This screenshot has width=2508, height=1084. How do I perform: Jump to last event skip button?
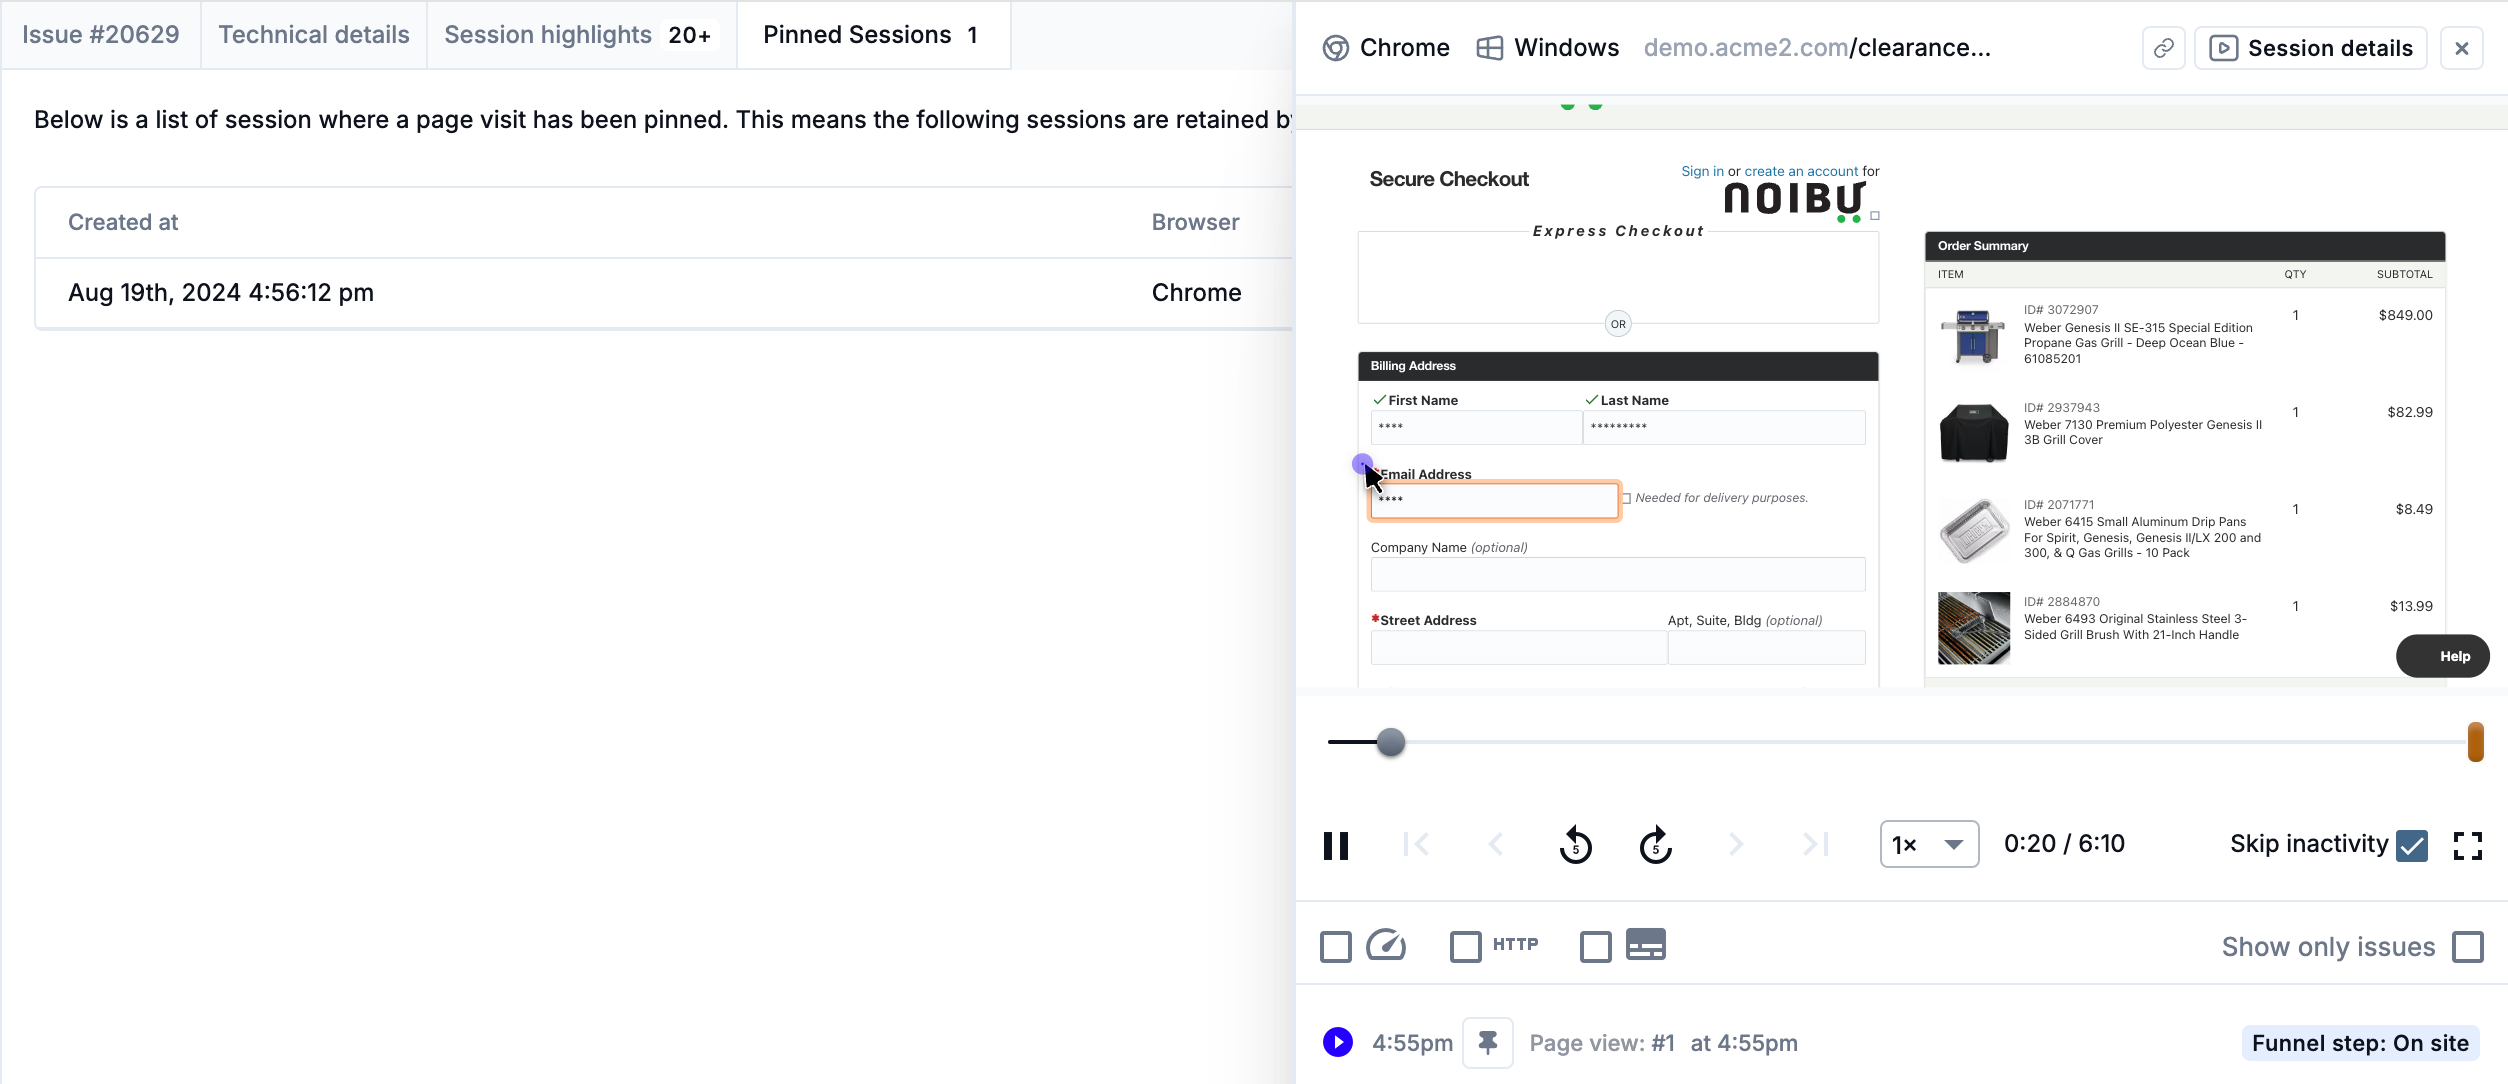click(x=1816, y=845)
